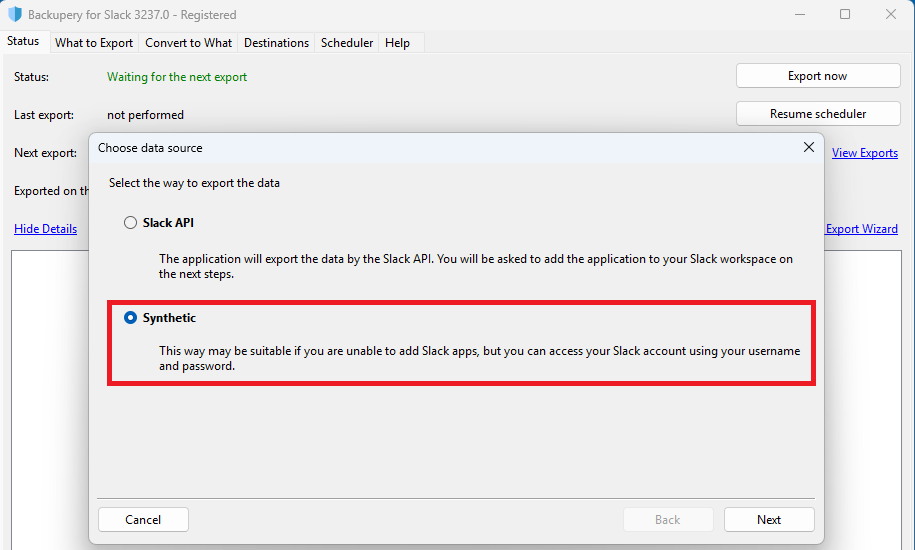Click the Synthetic option description paragraph
This screenshot has height=550, width=915.
point(480,358)
